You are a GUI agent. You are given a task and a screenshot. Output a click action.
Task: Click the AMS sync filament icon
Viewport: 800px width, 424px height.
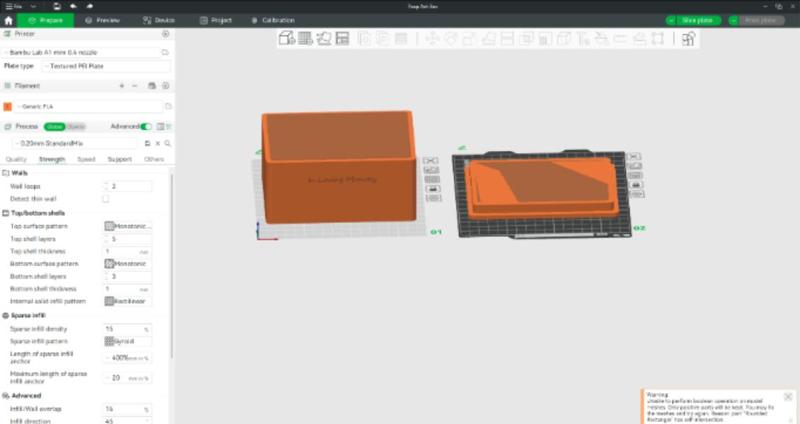152,86
